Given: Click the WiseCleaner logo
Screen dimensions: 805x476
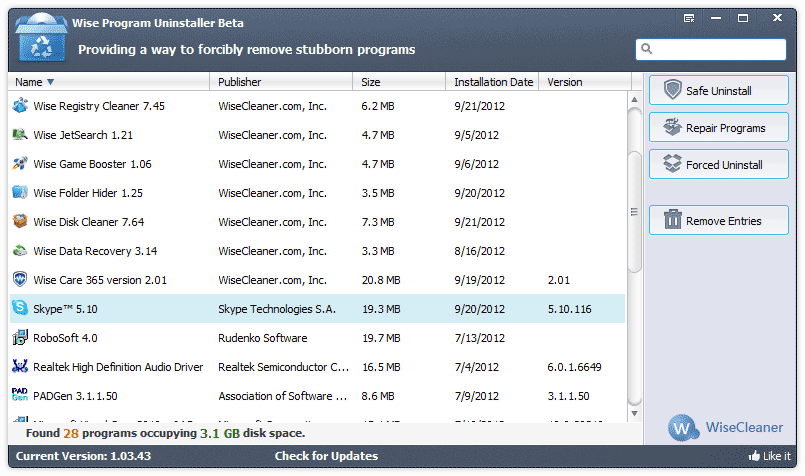Looking at the screenshot, I should [726, 427].
